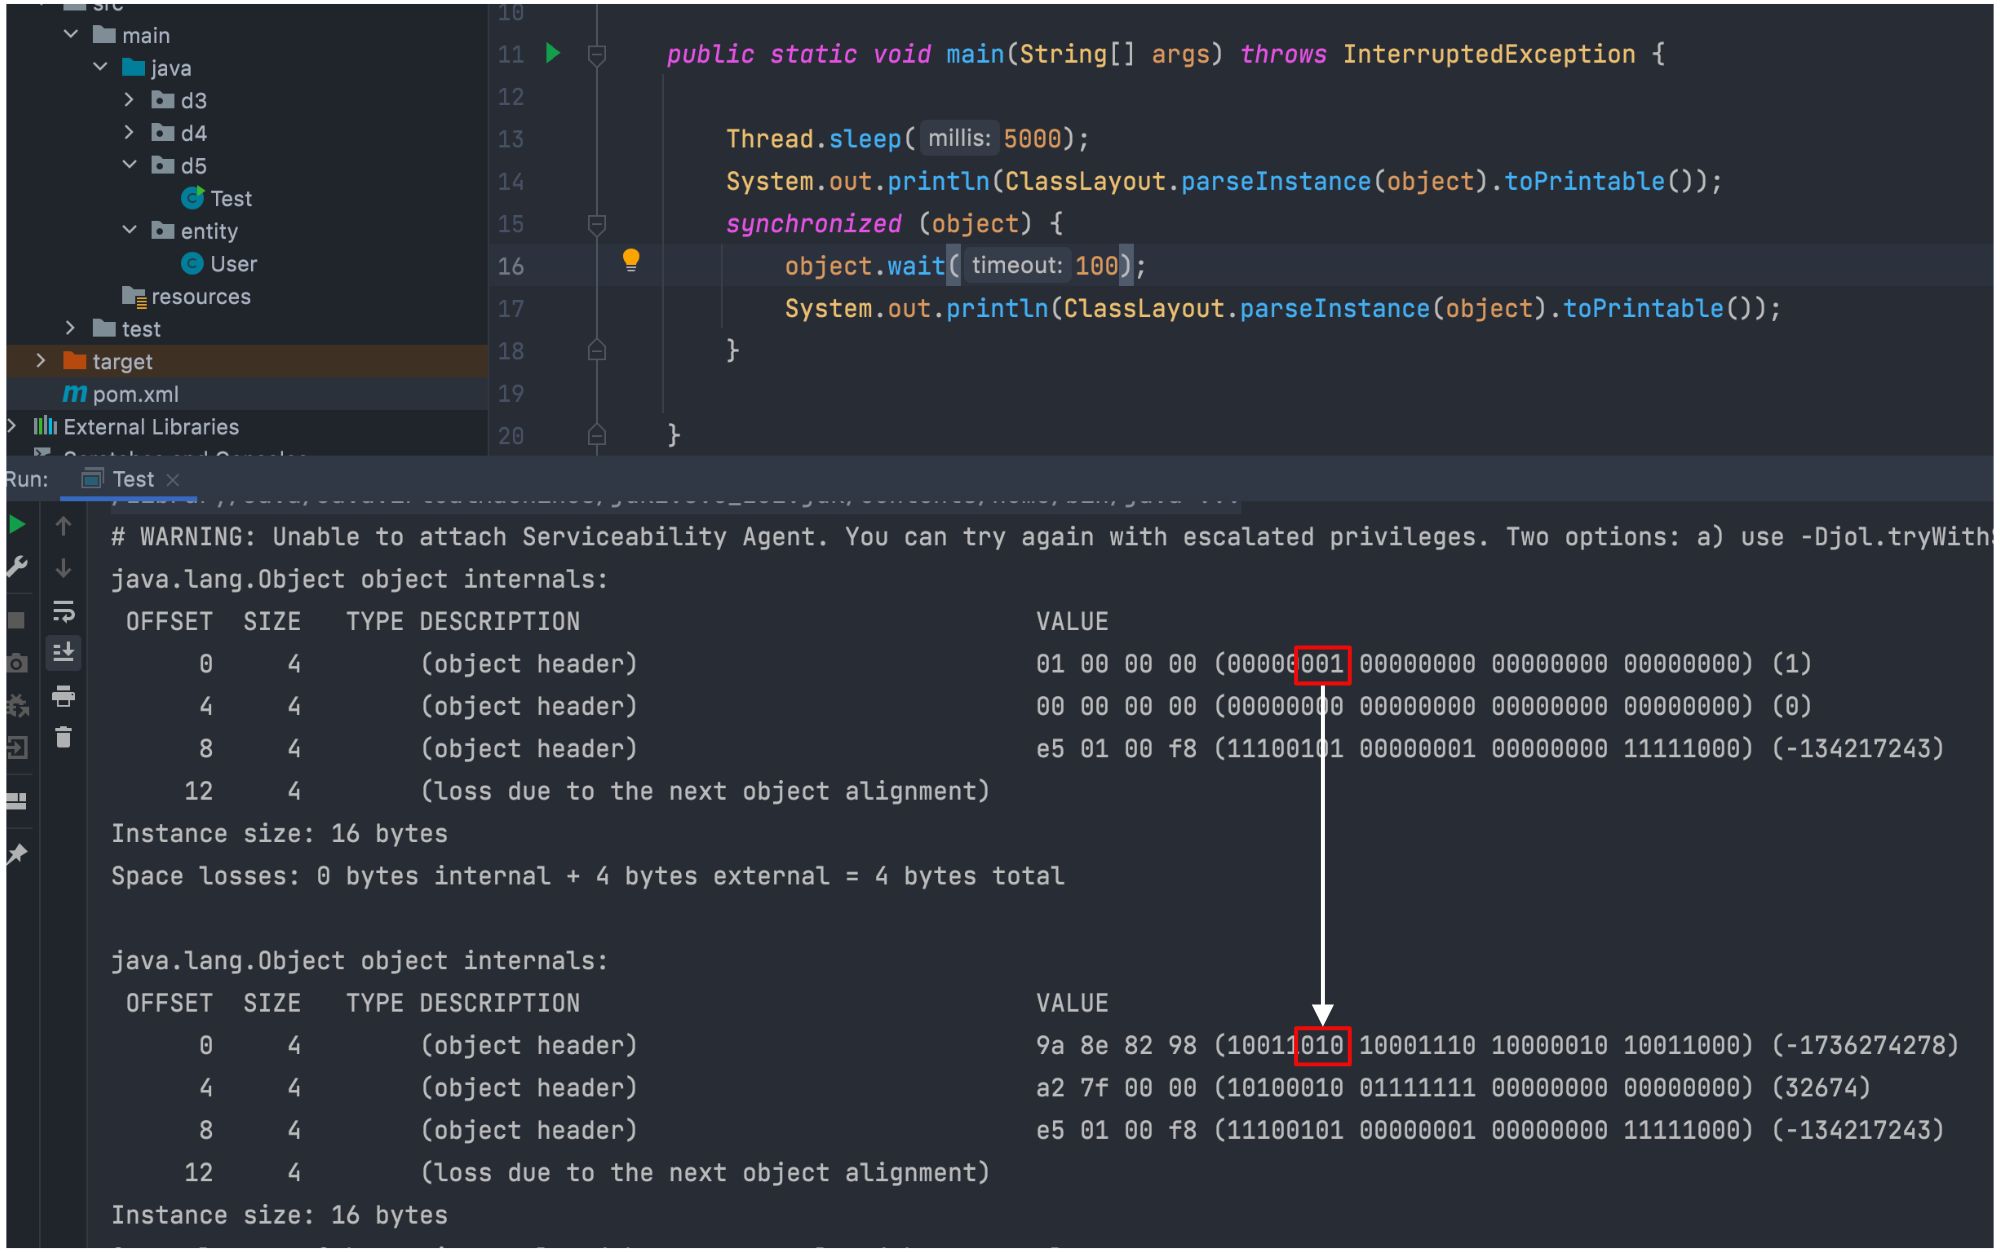
Task: Click the timeout parameter hint value 100
Action: click(1096, 266)
